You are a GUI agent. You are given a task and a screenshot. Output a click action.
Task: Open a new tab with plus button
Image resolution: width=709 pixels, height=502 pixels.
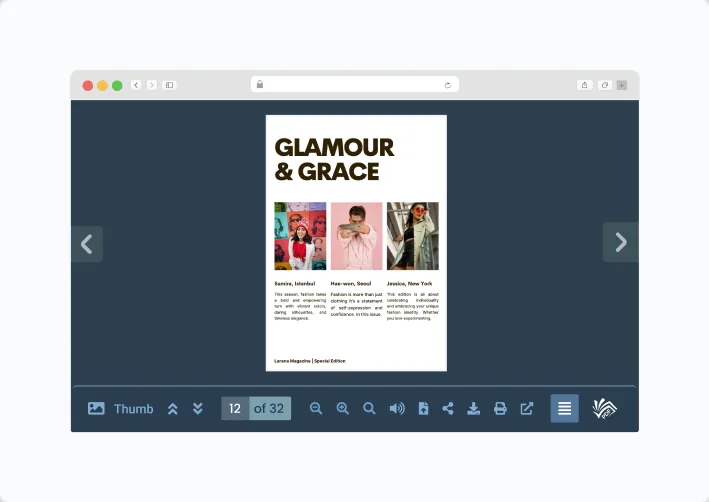pyautogui.click(x=622, y=85)
